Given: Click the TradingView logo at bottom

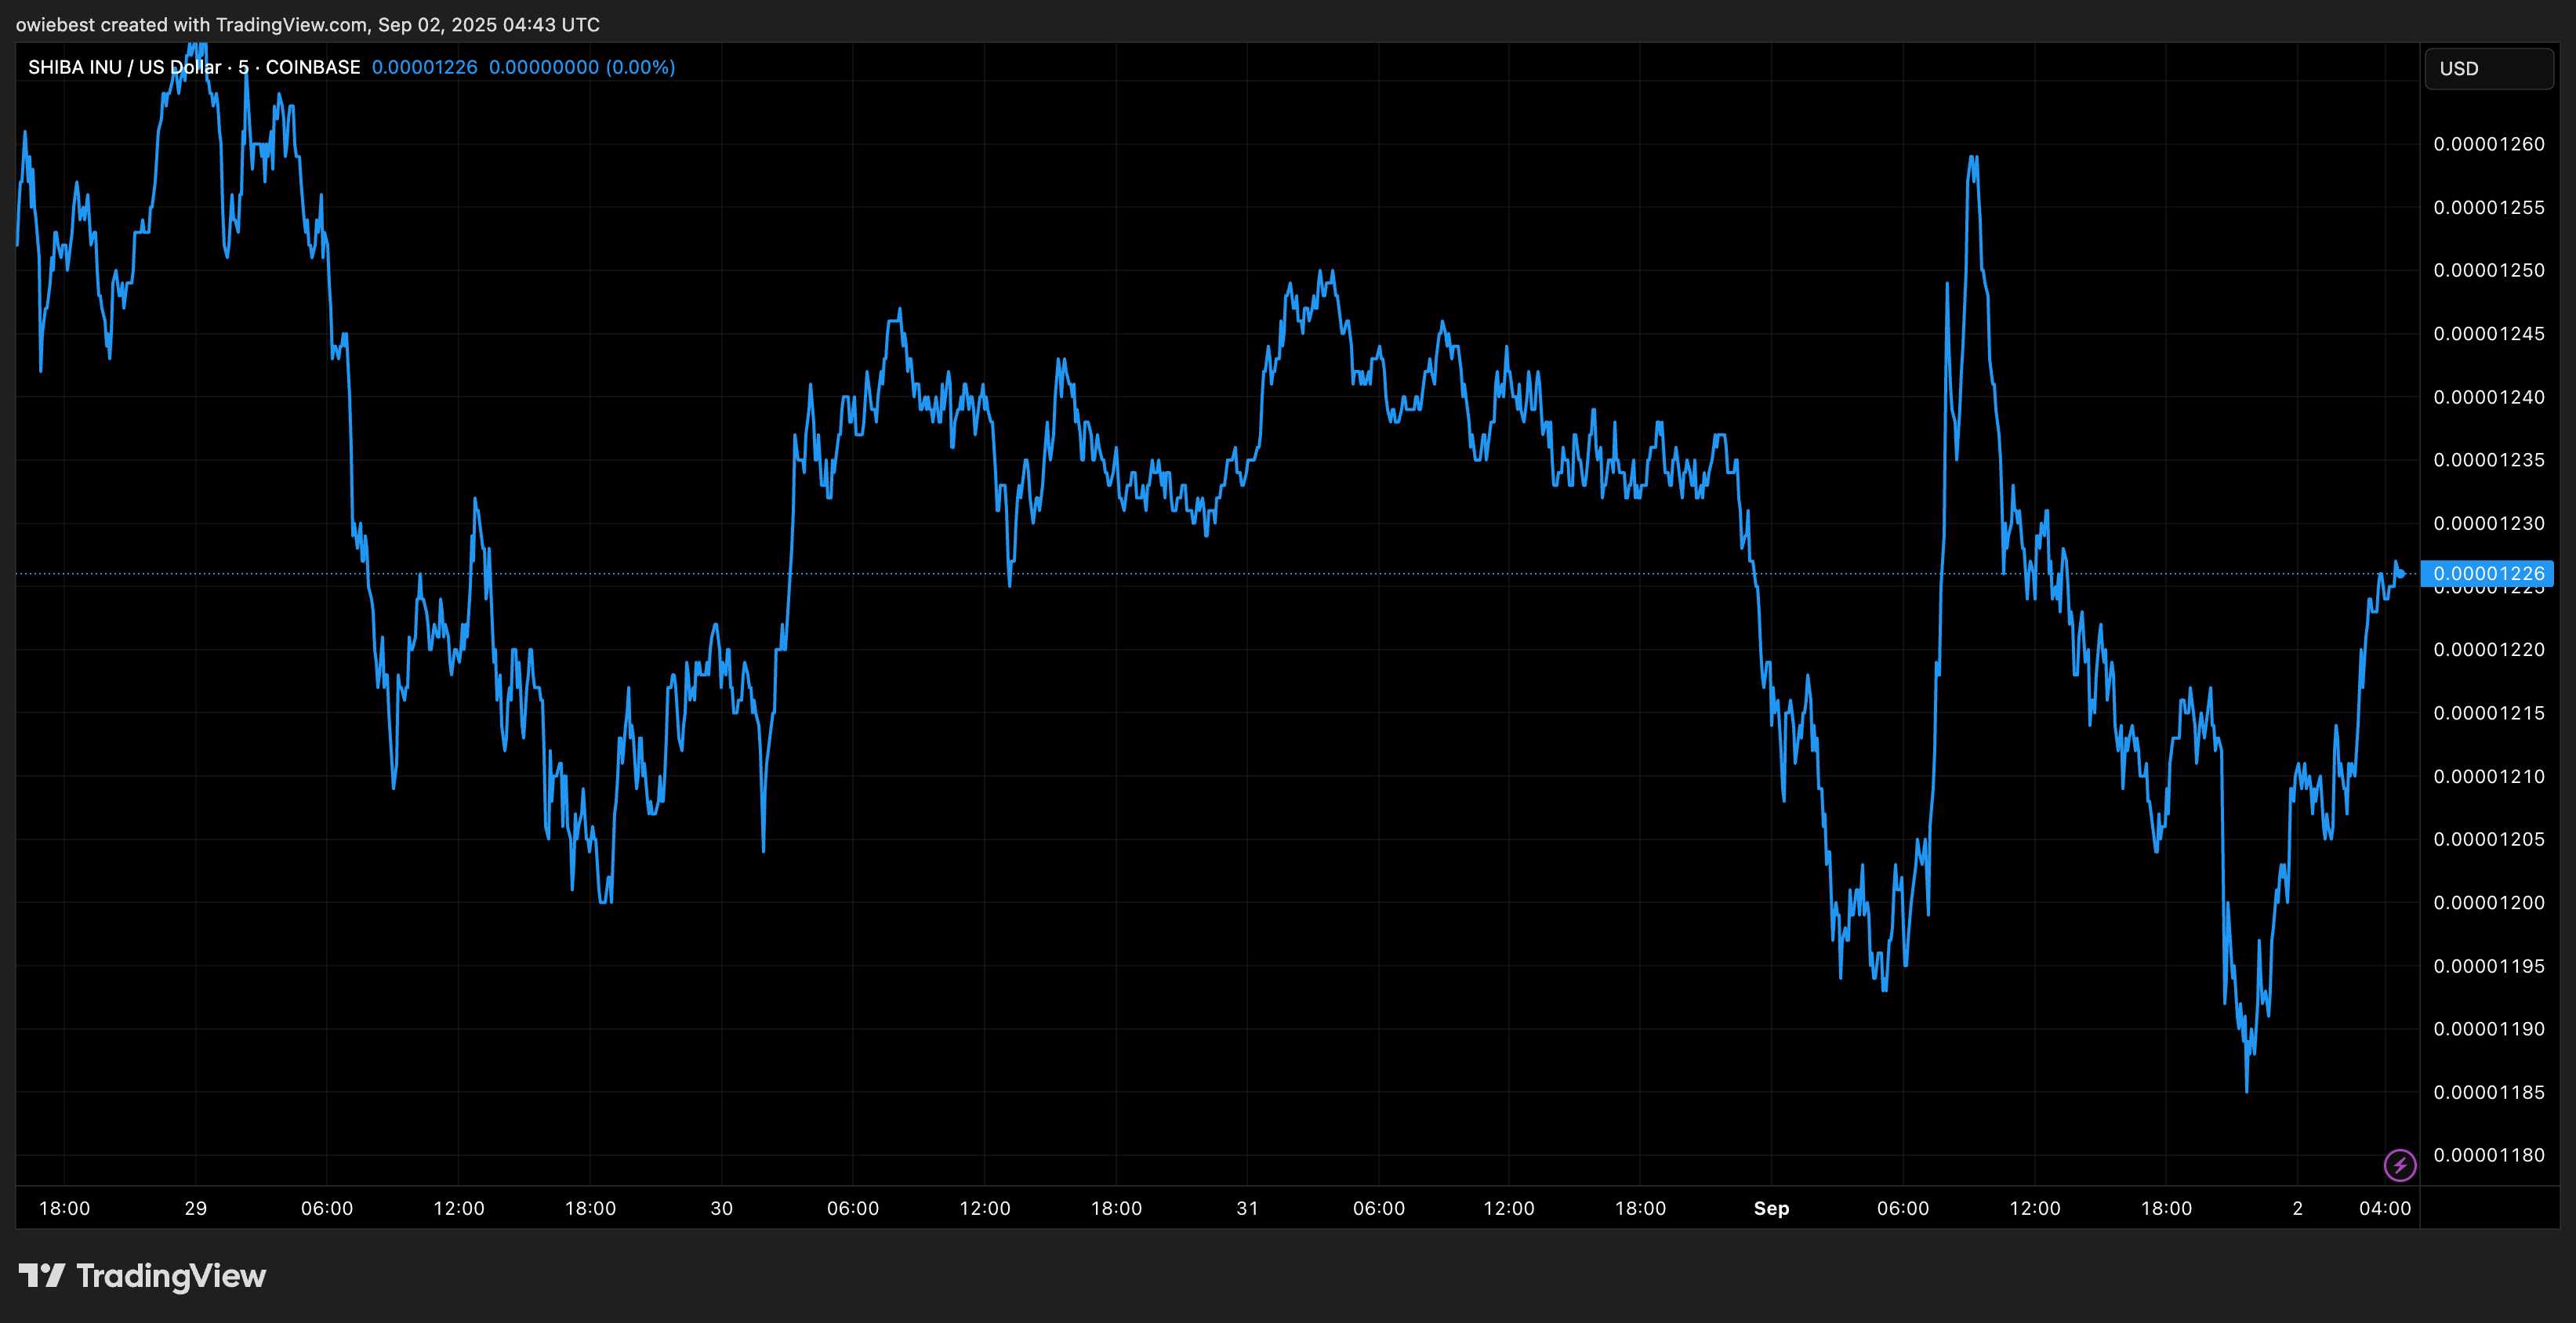Looking at the screenshot, I should tap(142, 1276).
